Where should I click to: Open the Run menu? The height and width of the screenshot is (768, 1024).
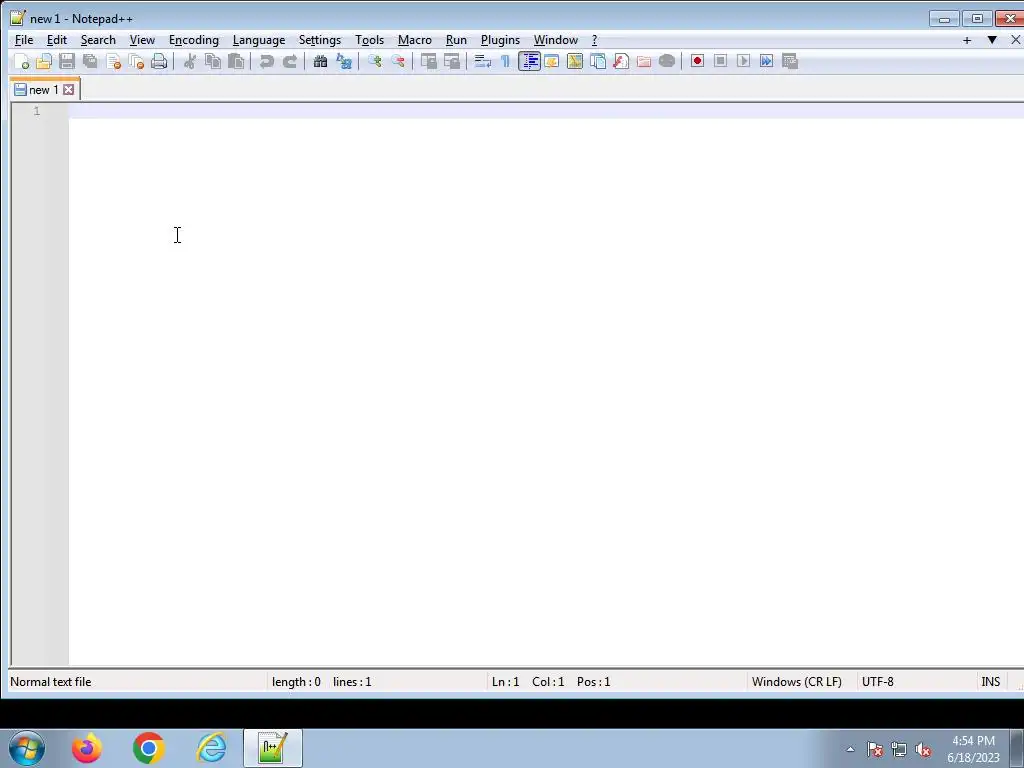point(456,40)
